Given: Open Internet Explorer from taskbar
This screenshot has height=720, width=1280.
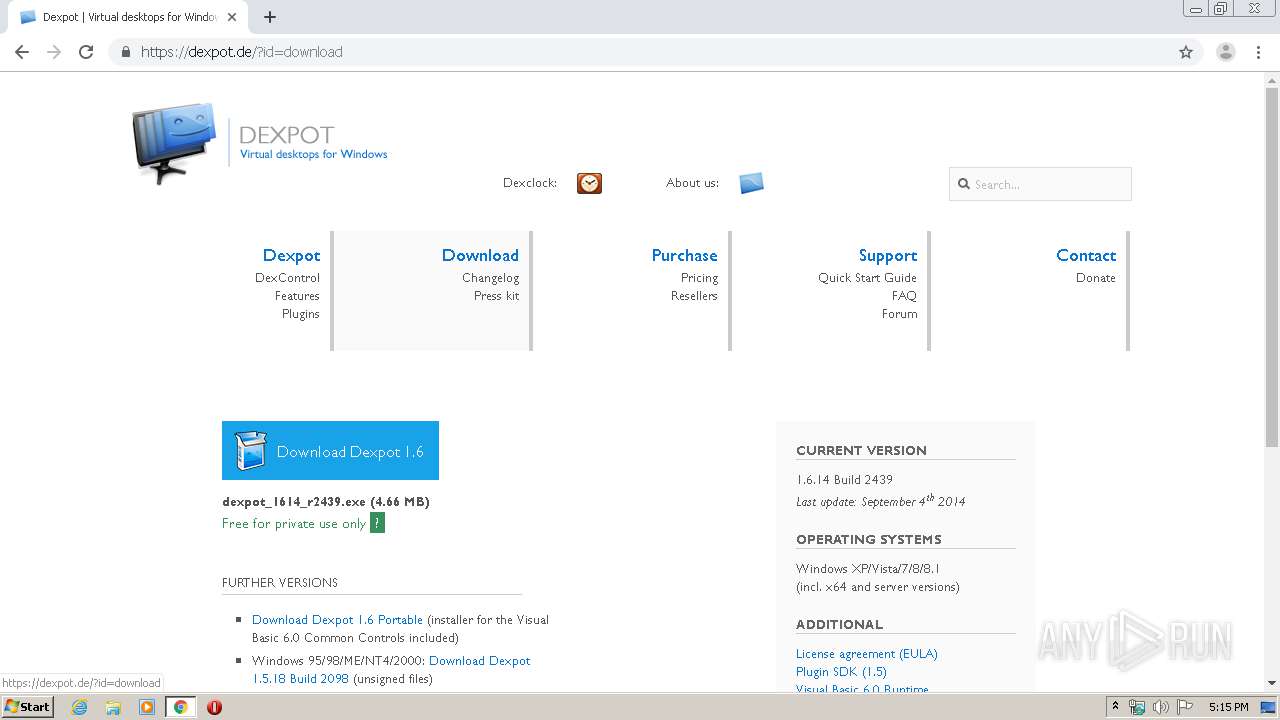Looking at the screenshot, I should click(x=79, y=707).
